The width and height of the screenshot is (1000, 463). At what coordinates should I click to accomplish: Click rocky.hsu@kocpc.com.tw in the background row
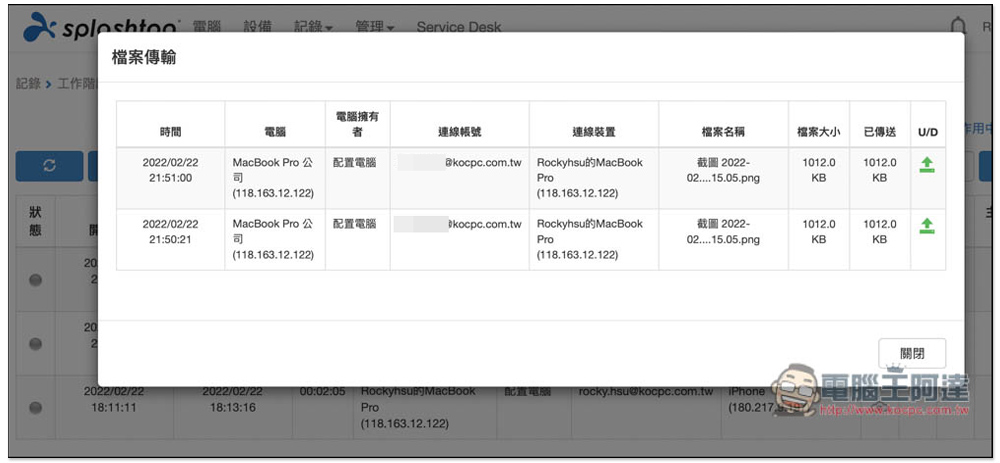click(x=645, y=391)
